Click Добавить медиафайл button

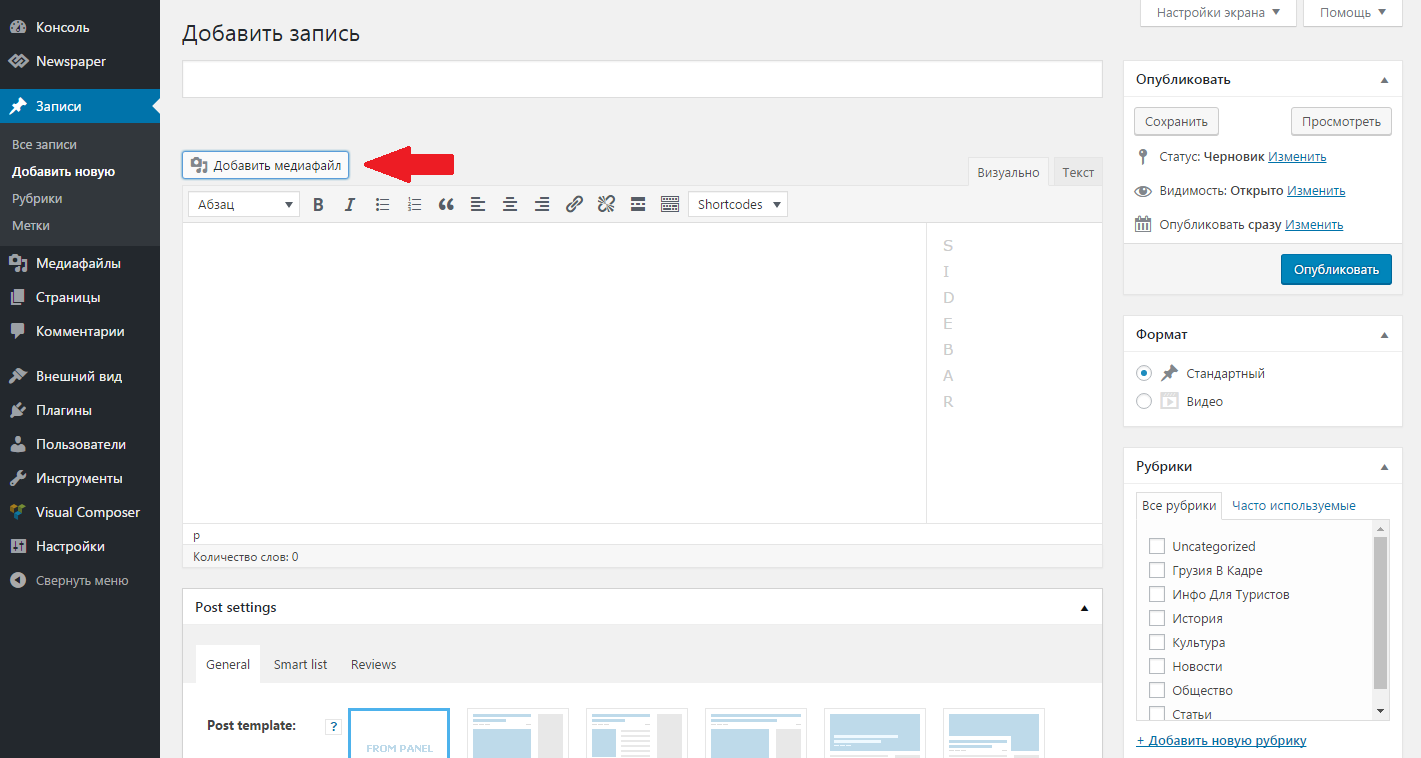266,165
